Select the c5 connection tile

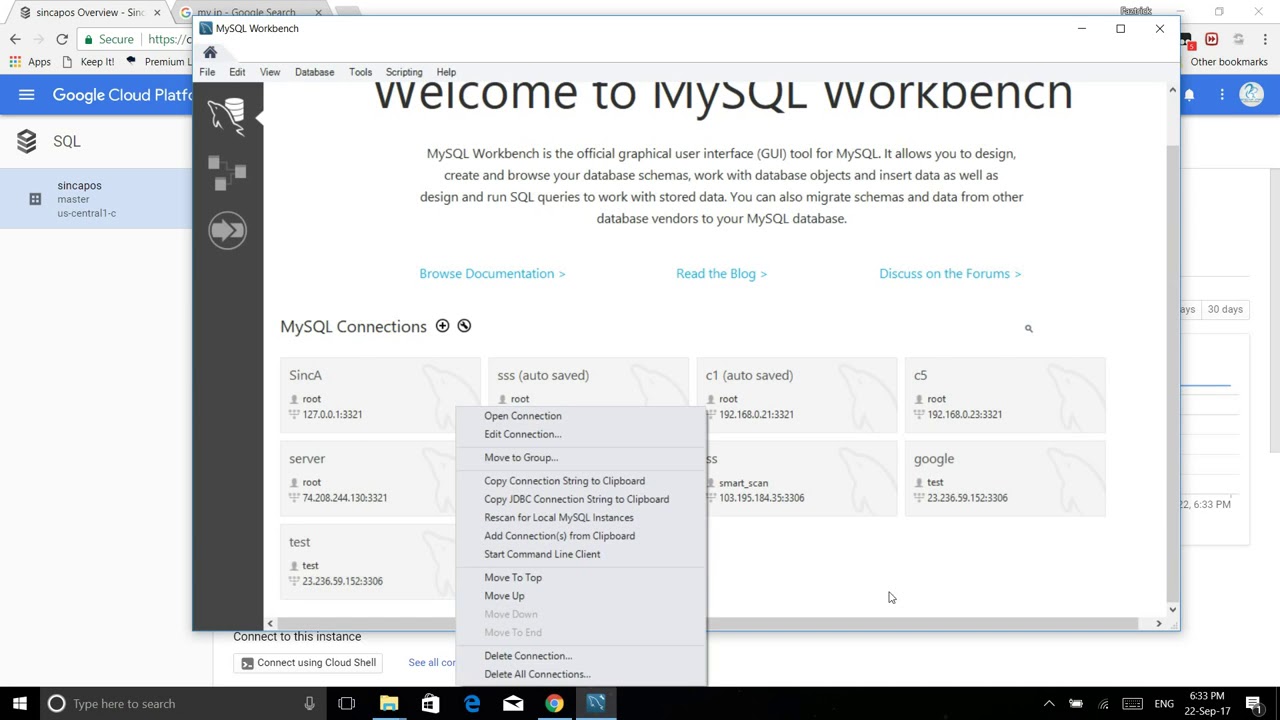1005,395
